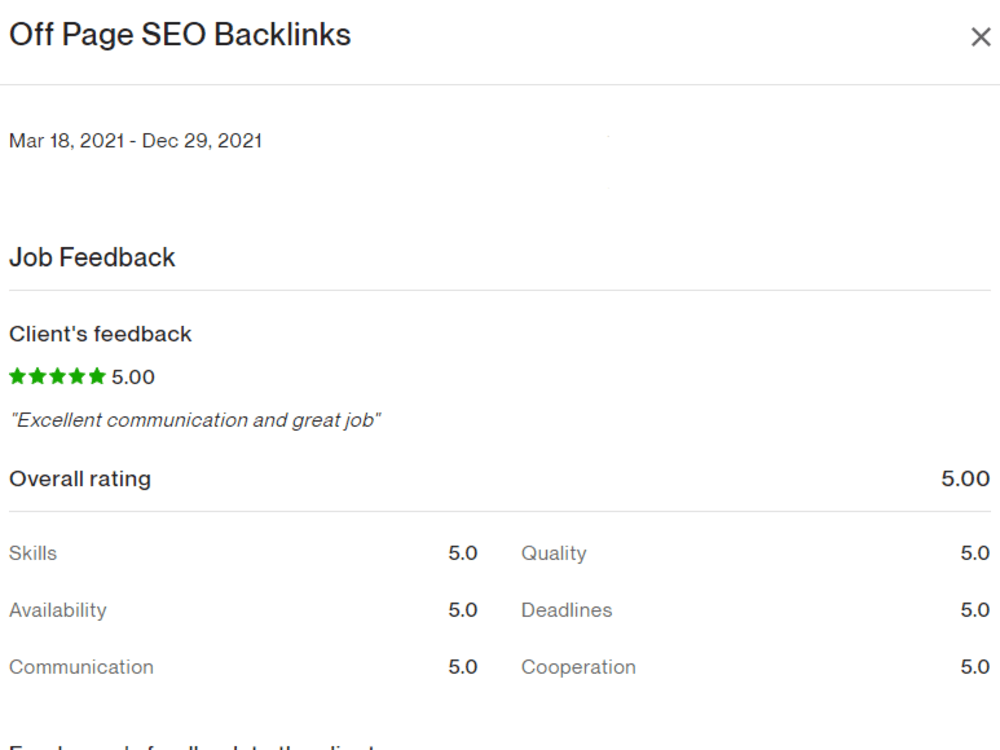Click the Mar 18, 2021 - Dec 29, 2021 date range
This screenshot has width=1000, height=750.
135,141
